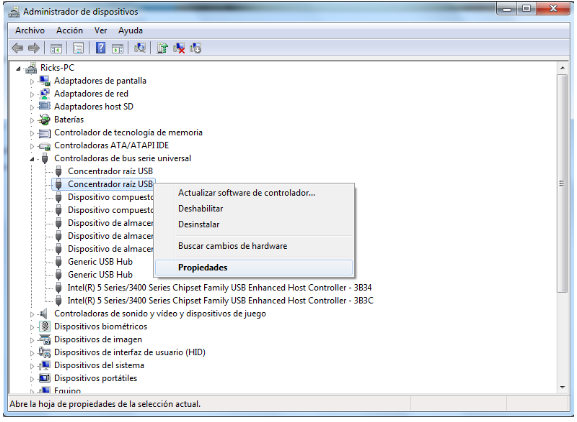Screen dimensions: 577x422
Task: Click the uninstall device red-X toolbar icon
Action: (179, 48)
